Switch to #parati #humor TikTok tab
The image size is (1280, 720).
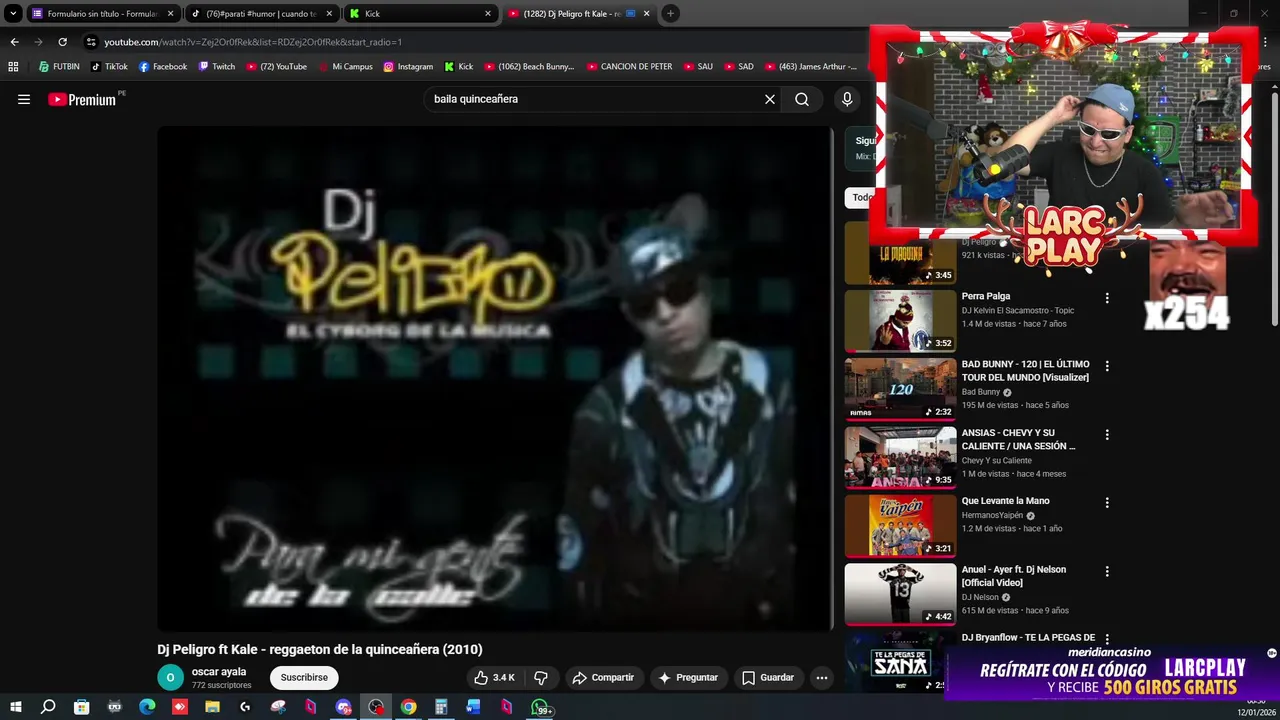(x=261, y=14)
